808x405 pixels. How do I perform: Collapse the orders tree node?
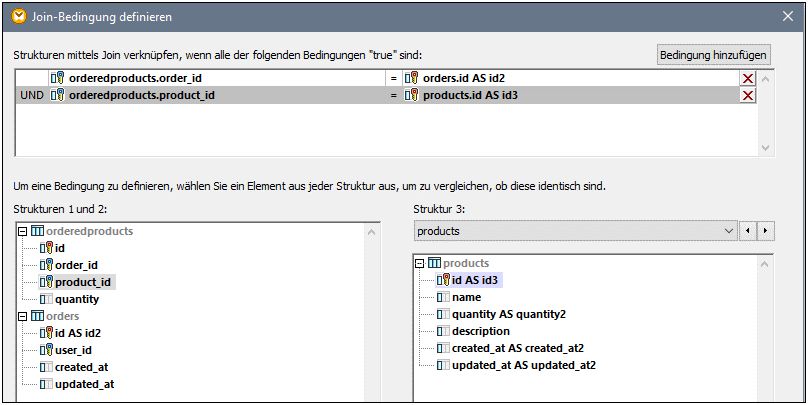[x=22, y=316]
